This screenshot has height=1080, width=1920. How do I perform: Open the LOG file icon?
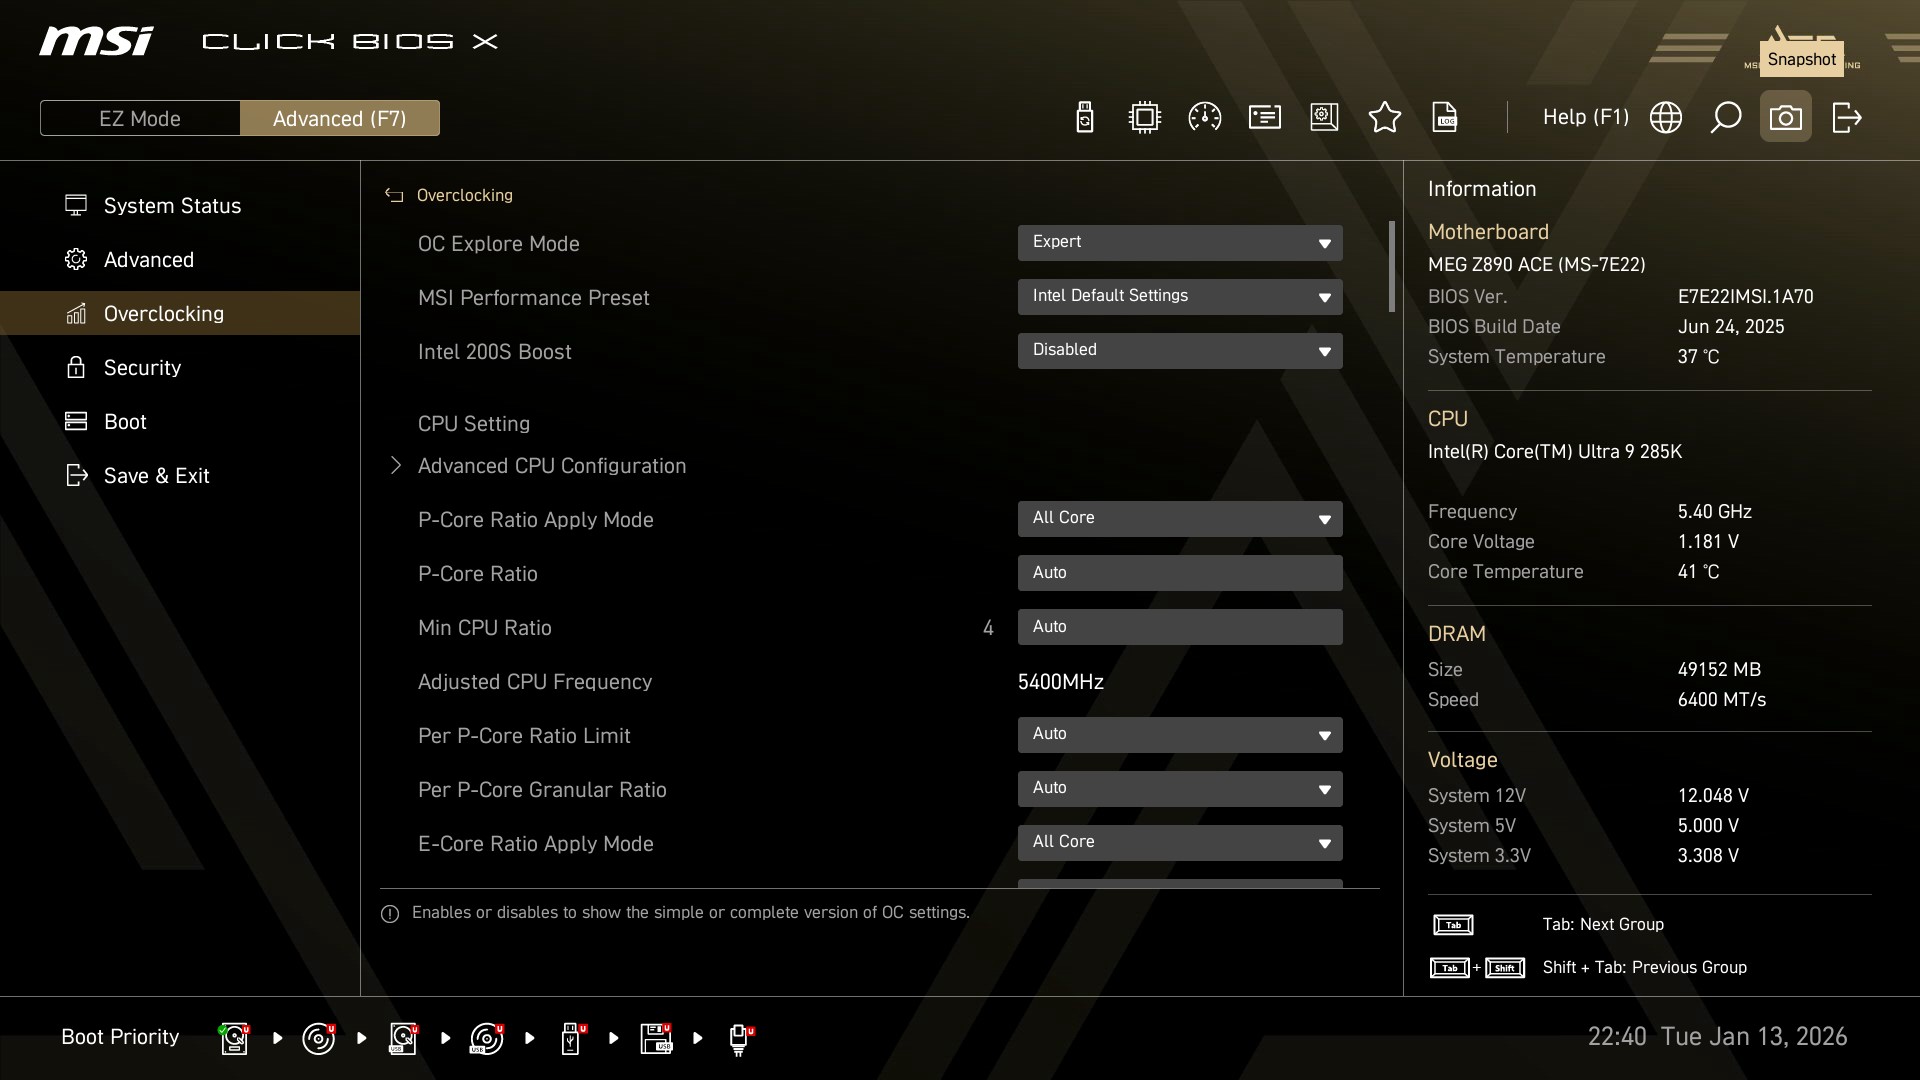point(1445,118)
